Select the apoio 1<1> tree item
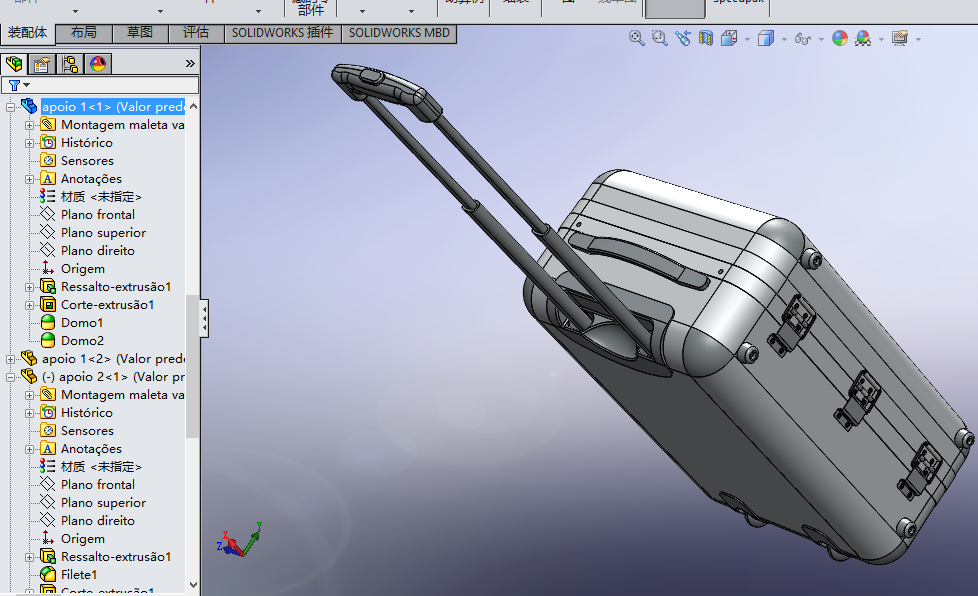 (112, 107)
